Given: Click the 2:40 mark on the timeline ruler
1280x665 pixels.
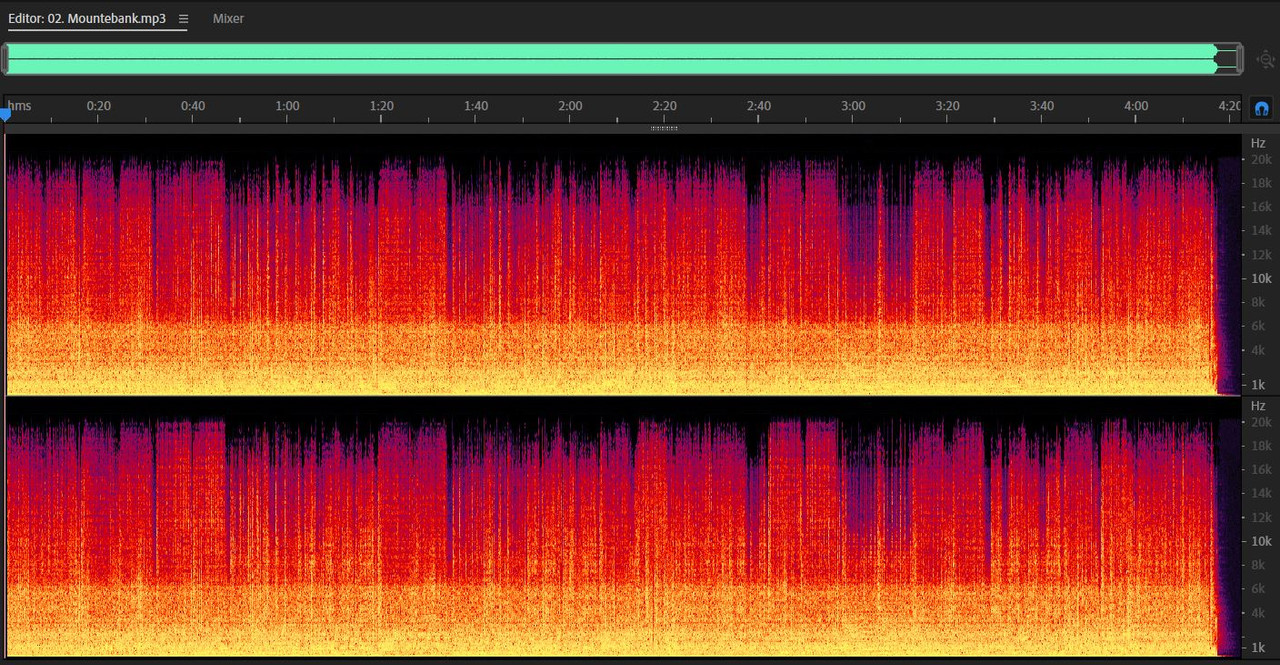Looking at the screenshot, I should (759, 106).
